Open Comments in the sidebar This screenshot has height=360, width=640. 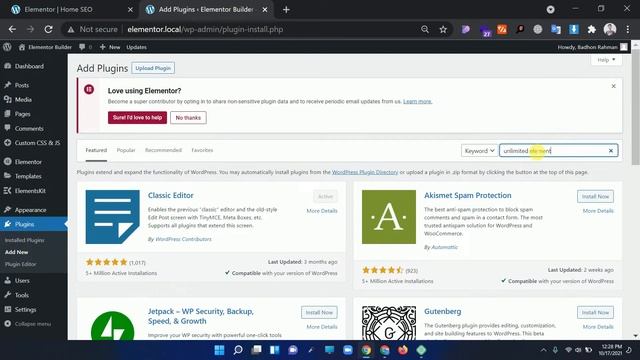(x=29, y=129)
